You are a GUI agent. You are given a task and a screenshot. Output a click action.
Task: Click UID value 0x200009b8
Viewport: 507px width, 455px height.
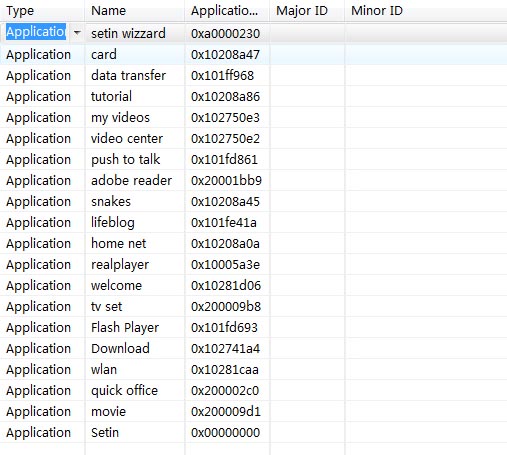[x=226, y=306]
